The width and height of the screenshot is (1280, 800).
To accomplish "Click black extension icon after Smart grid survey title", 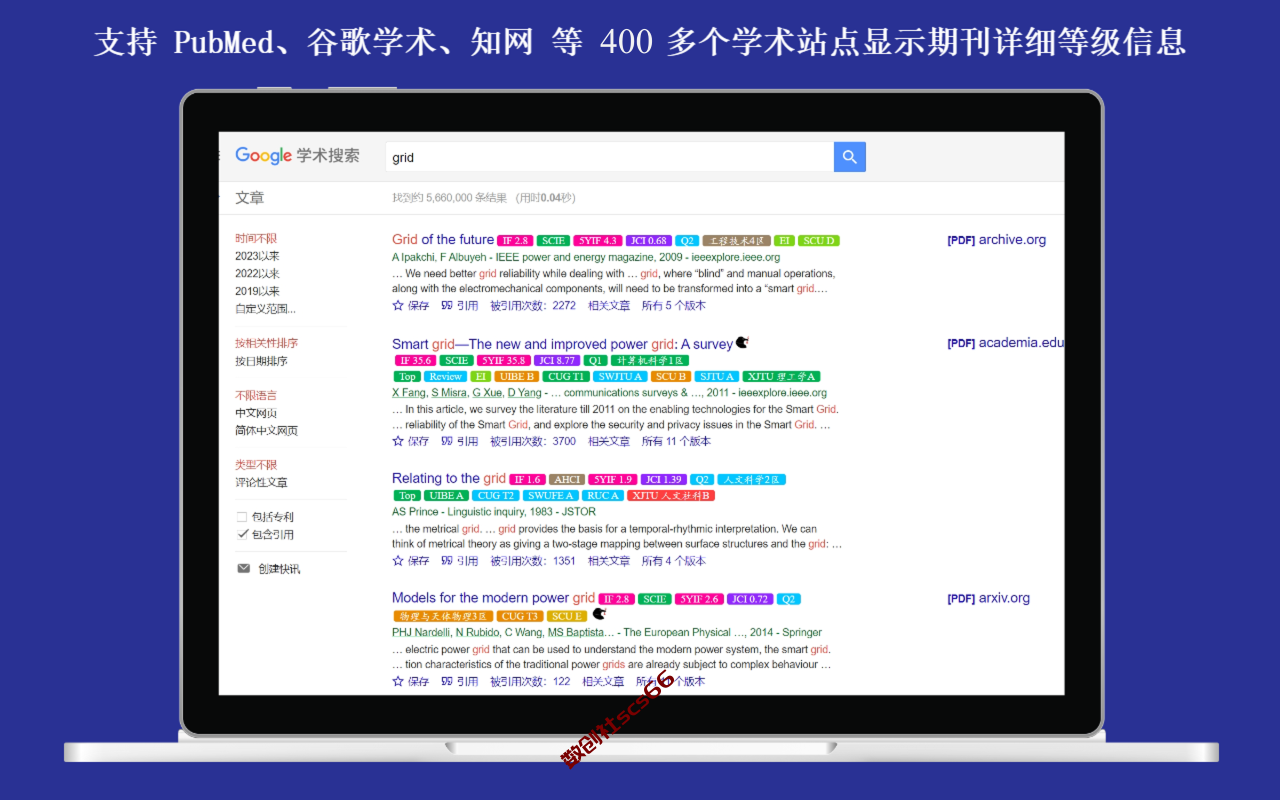I will point(742,343).
